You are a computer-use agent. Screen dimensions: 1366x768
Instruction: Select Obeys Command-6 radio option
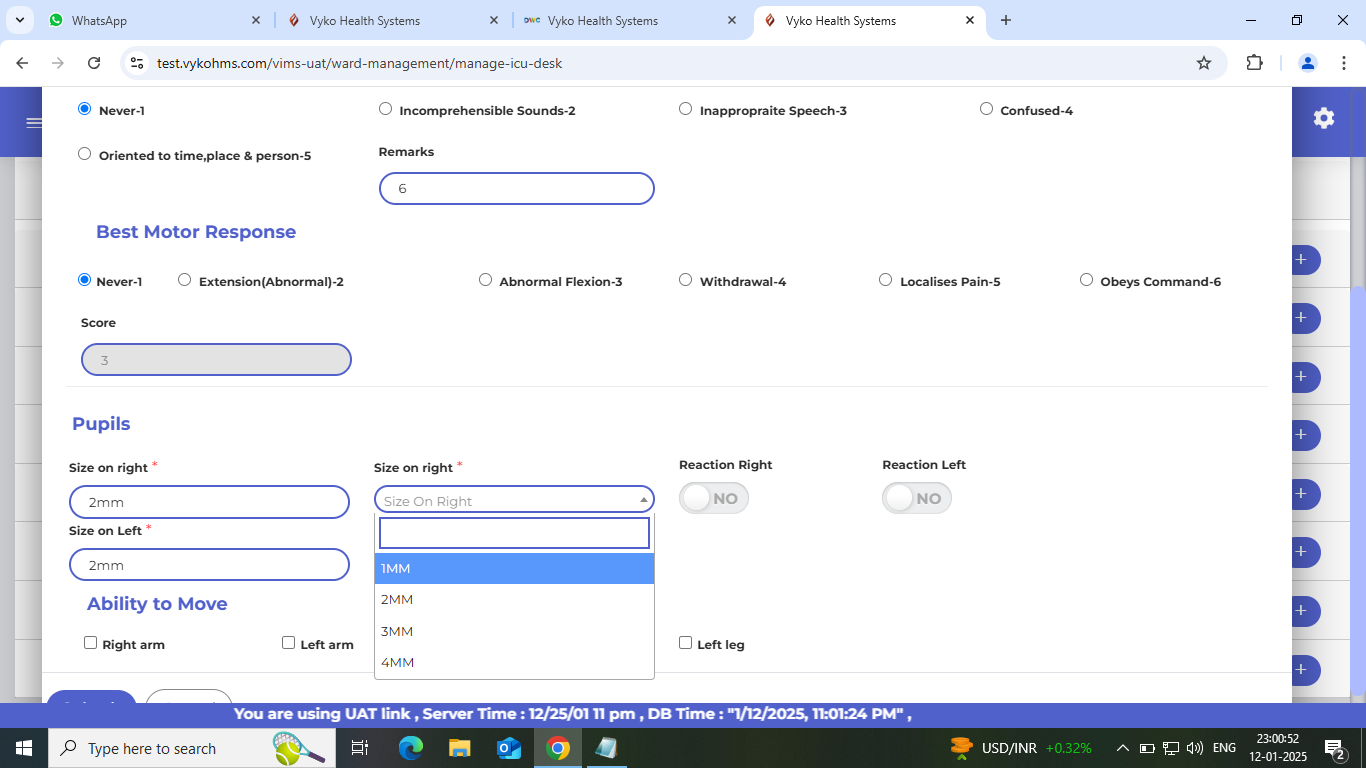[x=1086, y=280]
